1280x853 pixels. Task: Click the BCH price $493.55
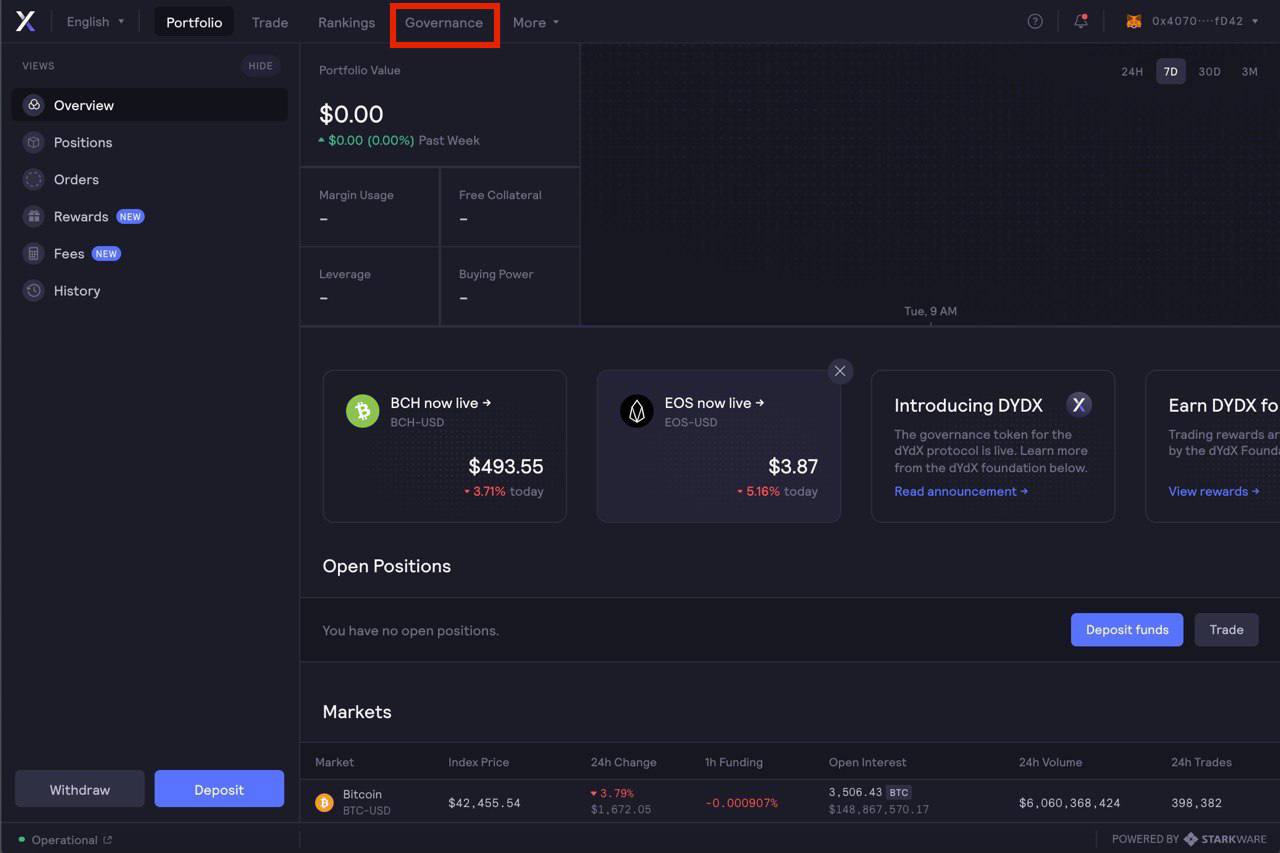point(506,466)
